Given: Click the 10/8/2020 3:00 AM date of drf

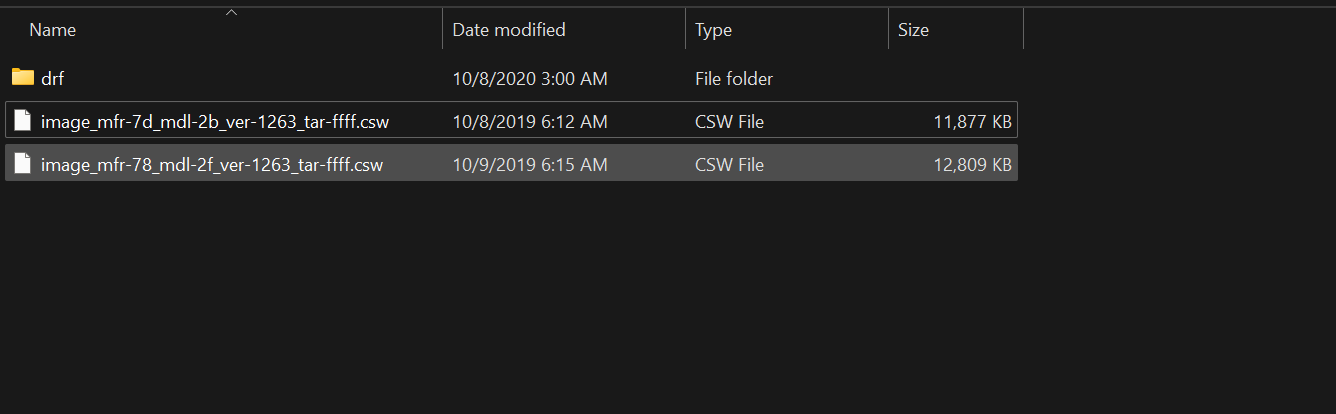Looking at the screenshot, I should tap(529, 79).
